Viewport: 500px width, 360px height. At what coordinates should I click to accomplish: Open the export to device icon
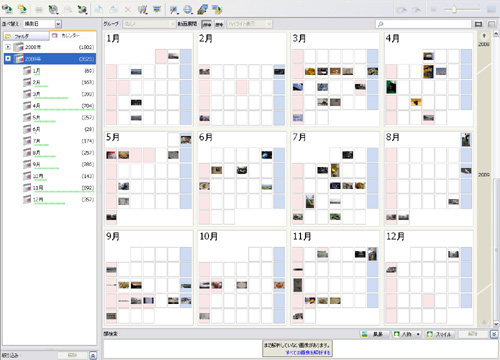coord(82,10)
